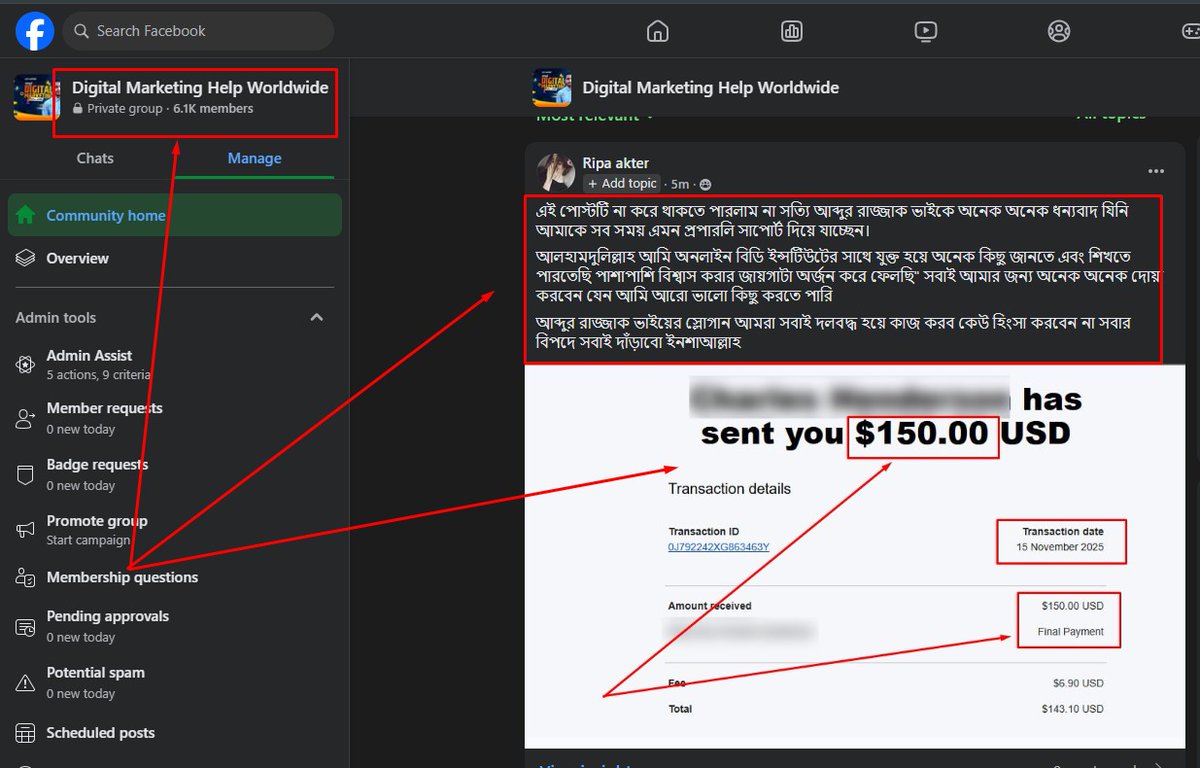The image size is (1200, 768).
Task: Click the Promote group megaphone icon
Action: click(26, 530)
